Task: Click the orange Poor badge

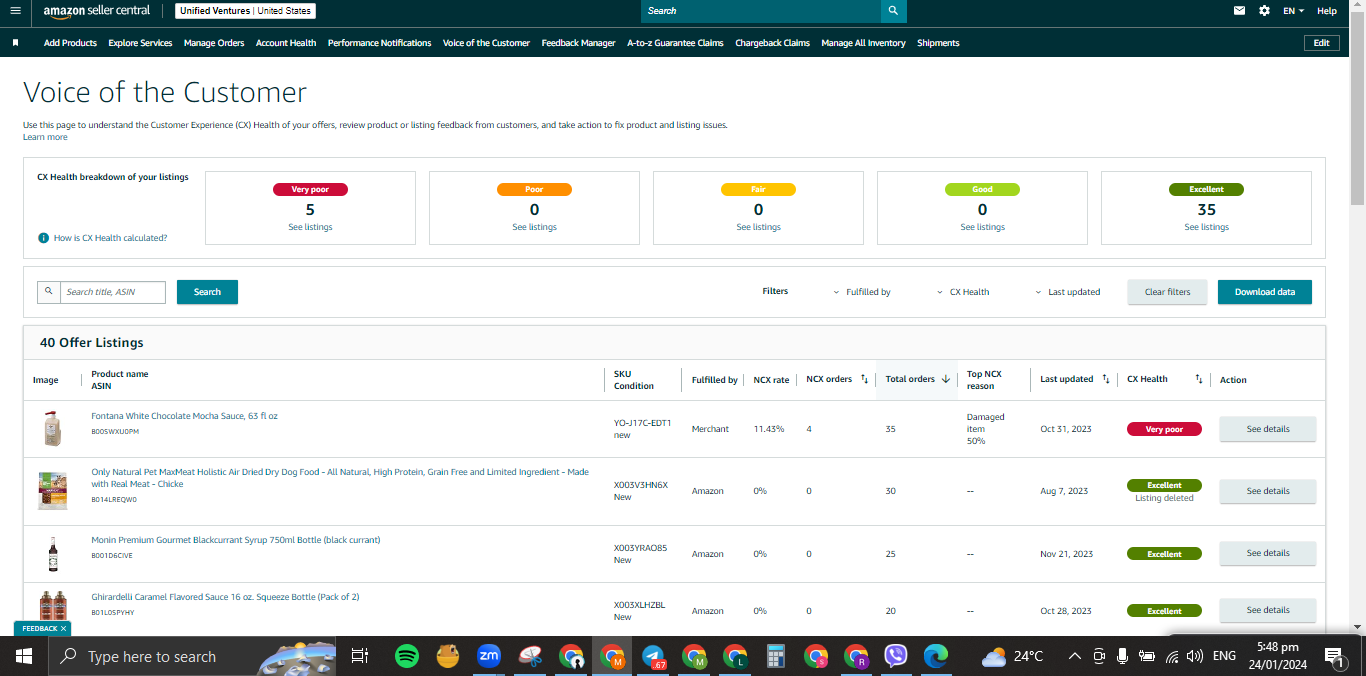Action: pyautogui.click(x=534, y=189)
